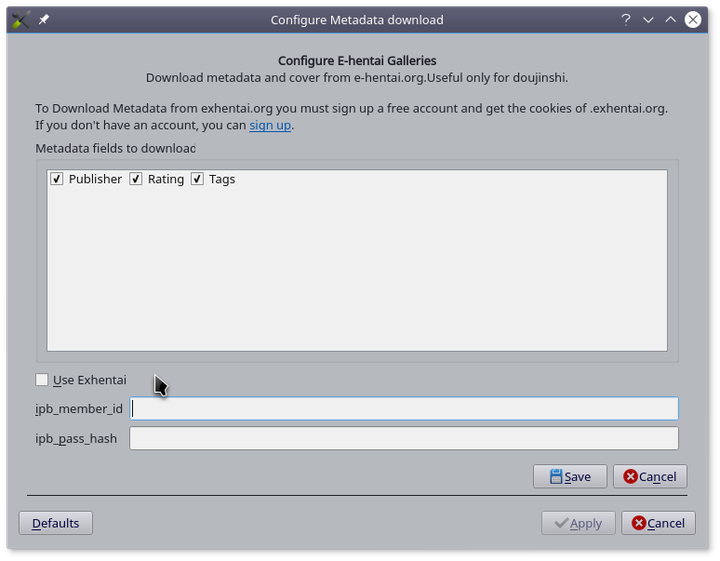This screenshot has width=720, height=561.
Task: Maximize the dialog using the up-arrow icon
Action: 670,19
